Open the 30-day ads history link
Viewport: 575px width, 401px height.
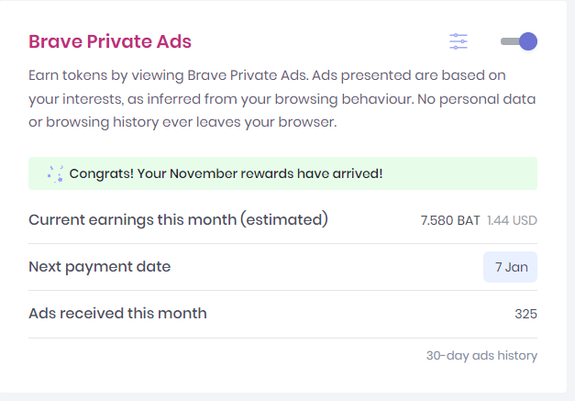(x=481, y=356)
